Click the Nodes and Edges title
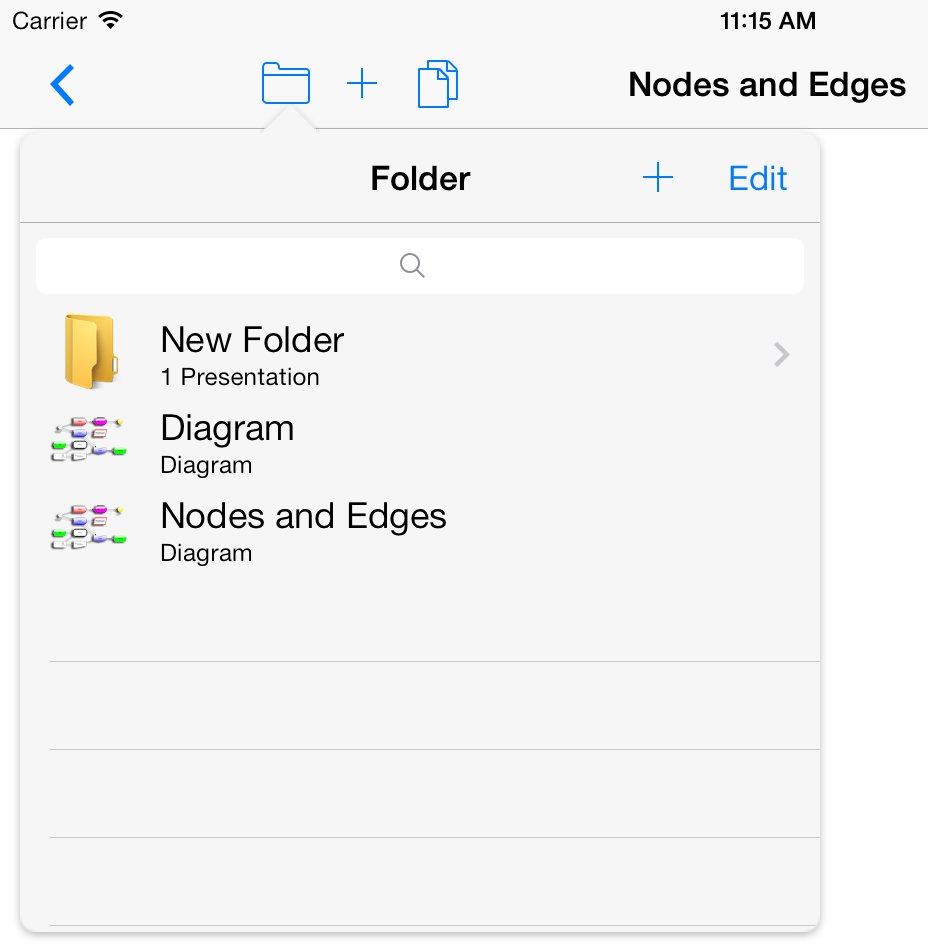This screenshot has height=944, width=928. pos(766,85)
